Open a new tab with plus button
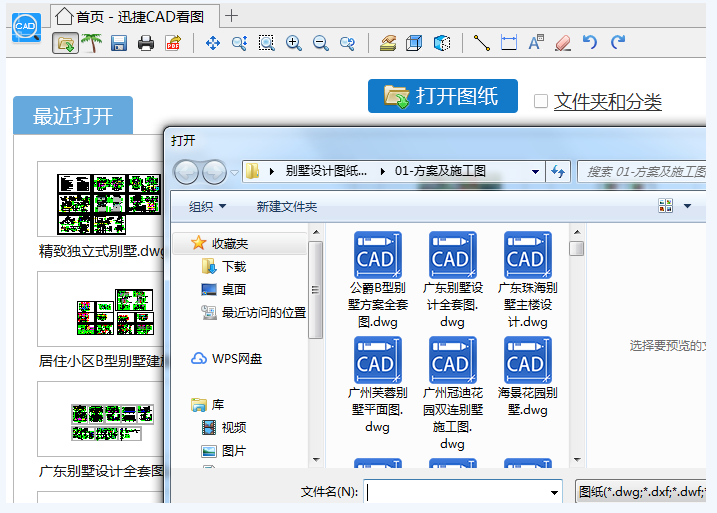The width and height of the screenshot is (717, 513). coord(232,15)
